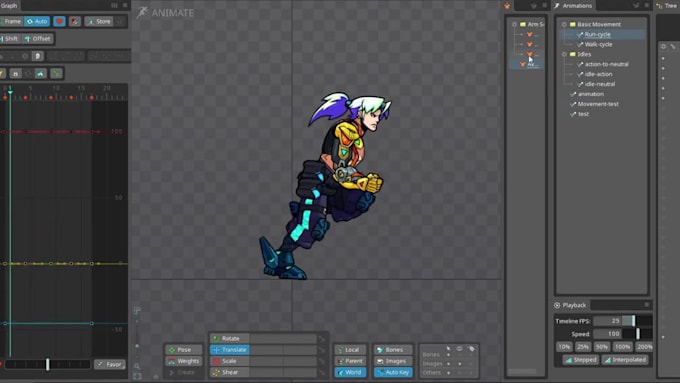Collapse the Idles folder
This screenshot has width=680, height=383.
564,54
